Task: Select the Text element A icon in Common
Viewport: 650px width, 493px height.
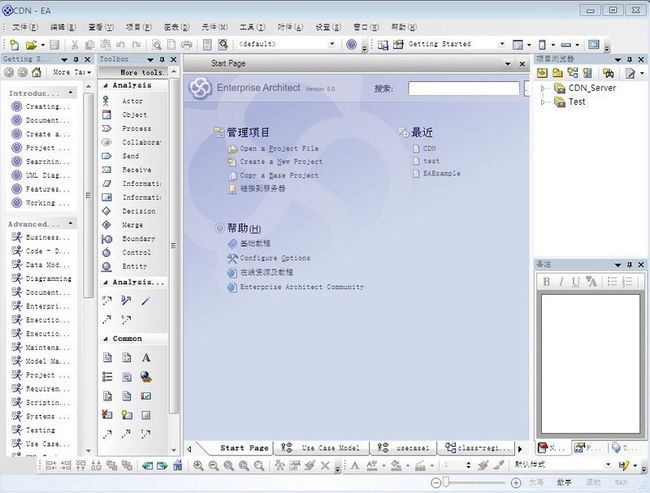Action: [146, 358]
